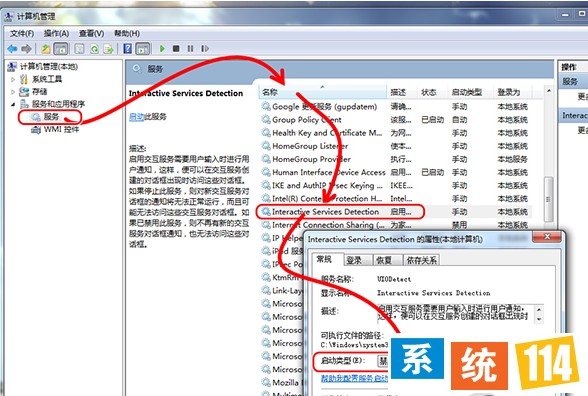Switch to 依存关系 tab in properties dialog
588x396 pixels.
[x=422, y=260]
